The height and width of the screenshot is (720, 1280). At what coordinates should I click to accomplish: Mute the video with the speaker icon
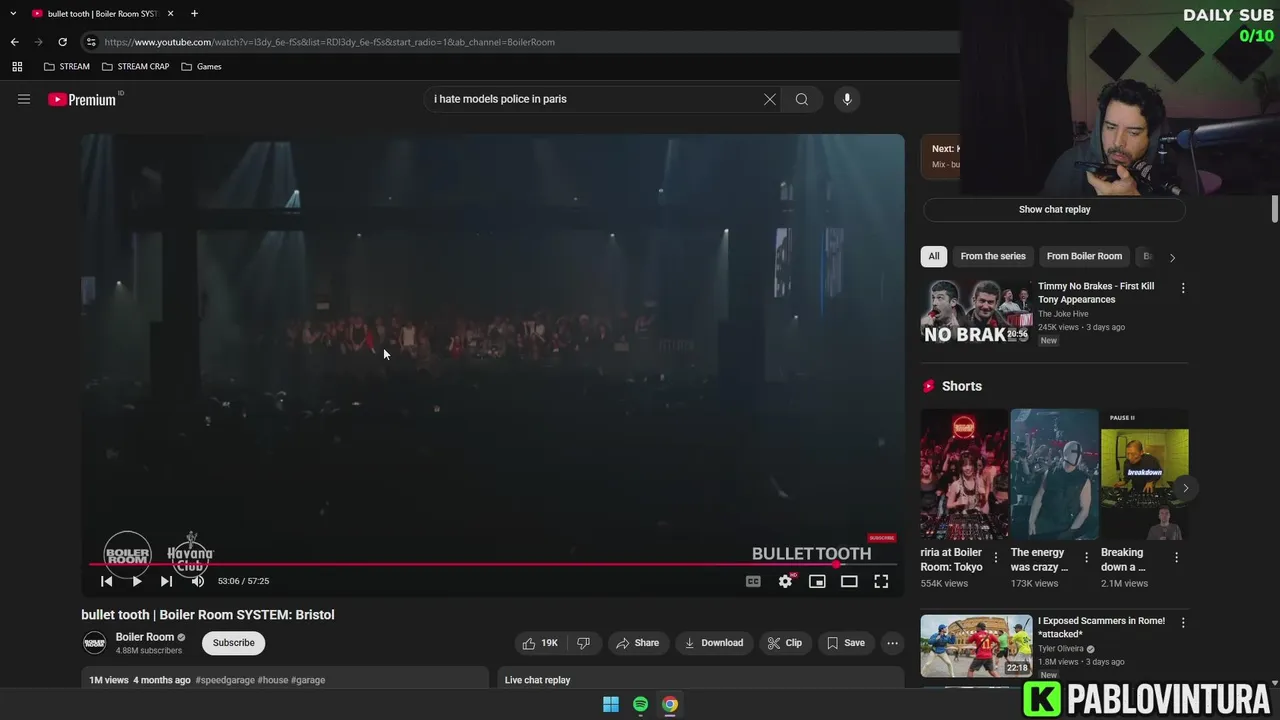(x=197, y=581)
